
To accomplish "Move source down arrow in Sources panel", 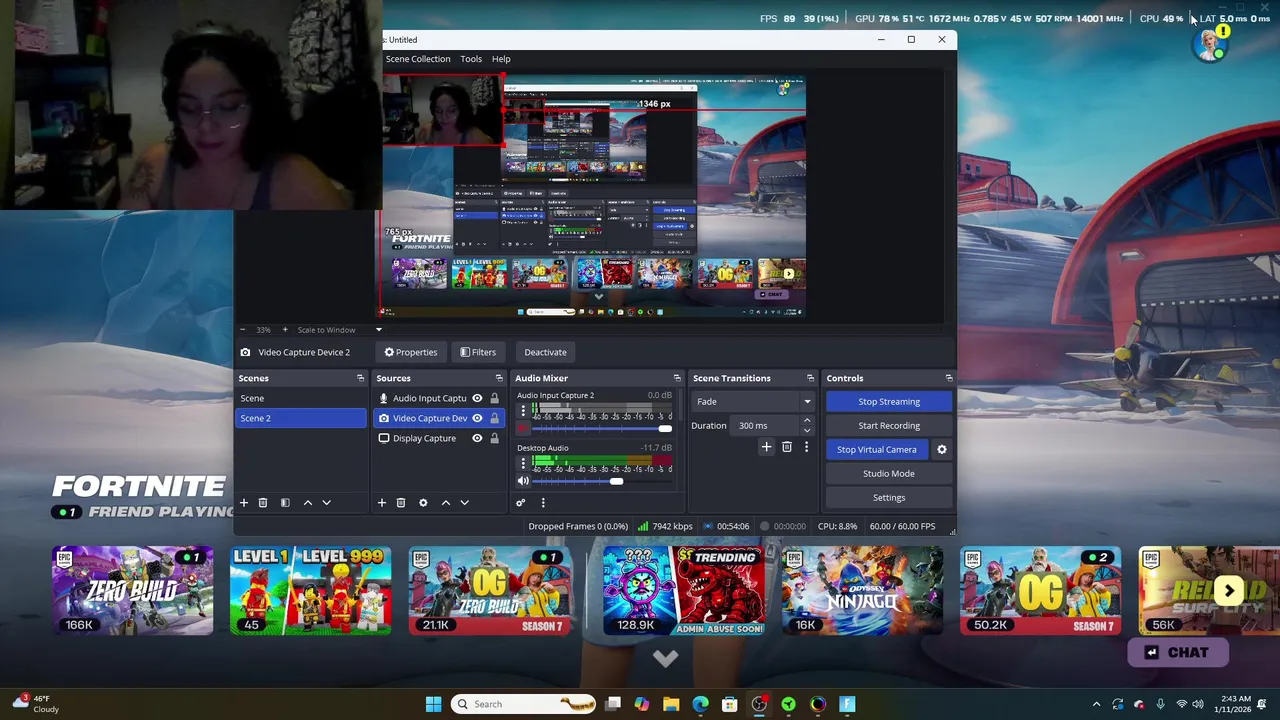I will (x=464, y=503).
